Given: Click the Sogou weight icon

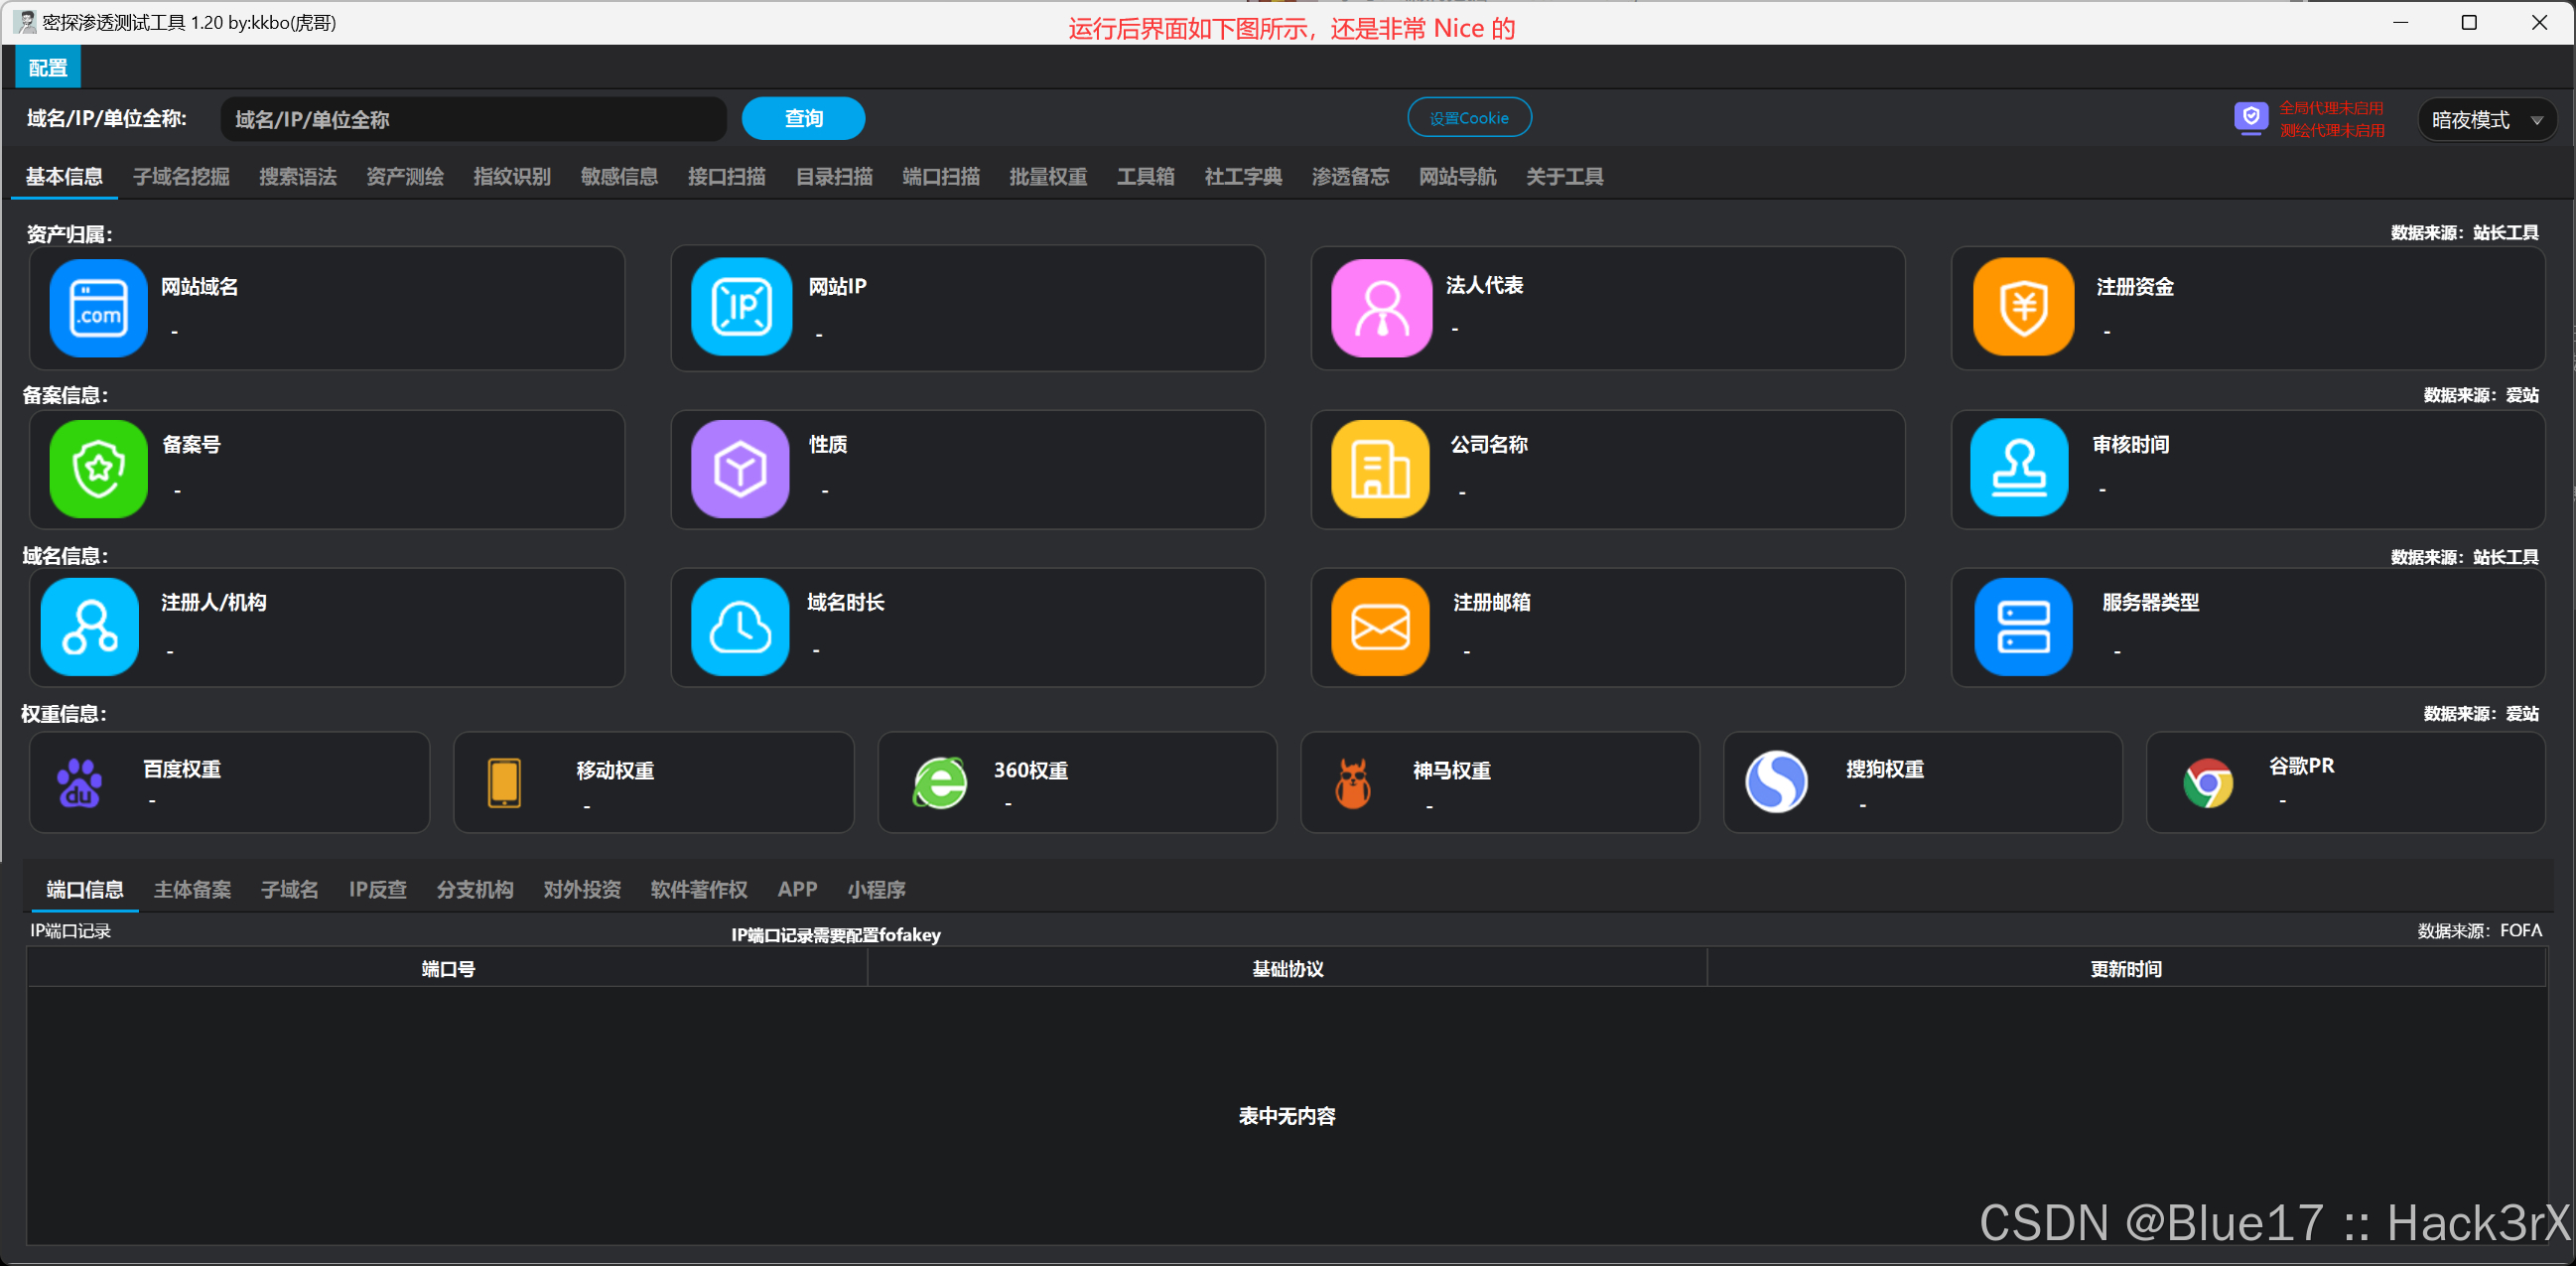Looking at the screenshot, I should (1776, 782).
